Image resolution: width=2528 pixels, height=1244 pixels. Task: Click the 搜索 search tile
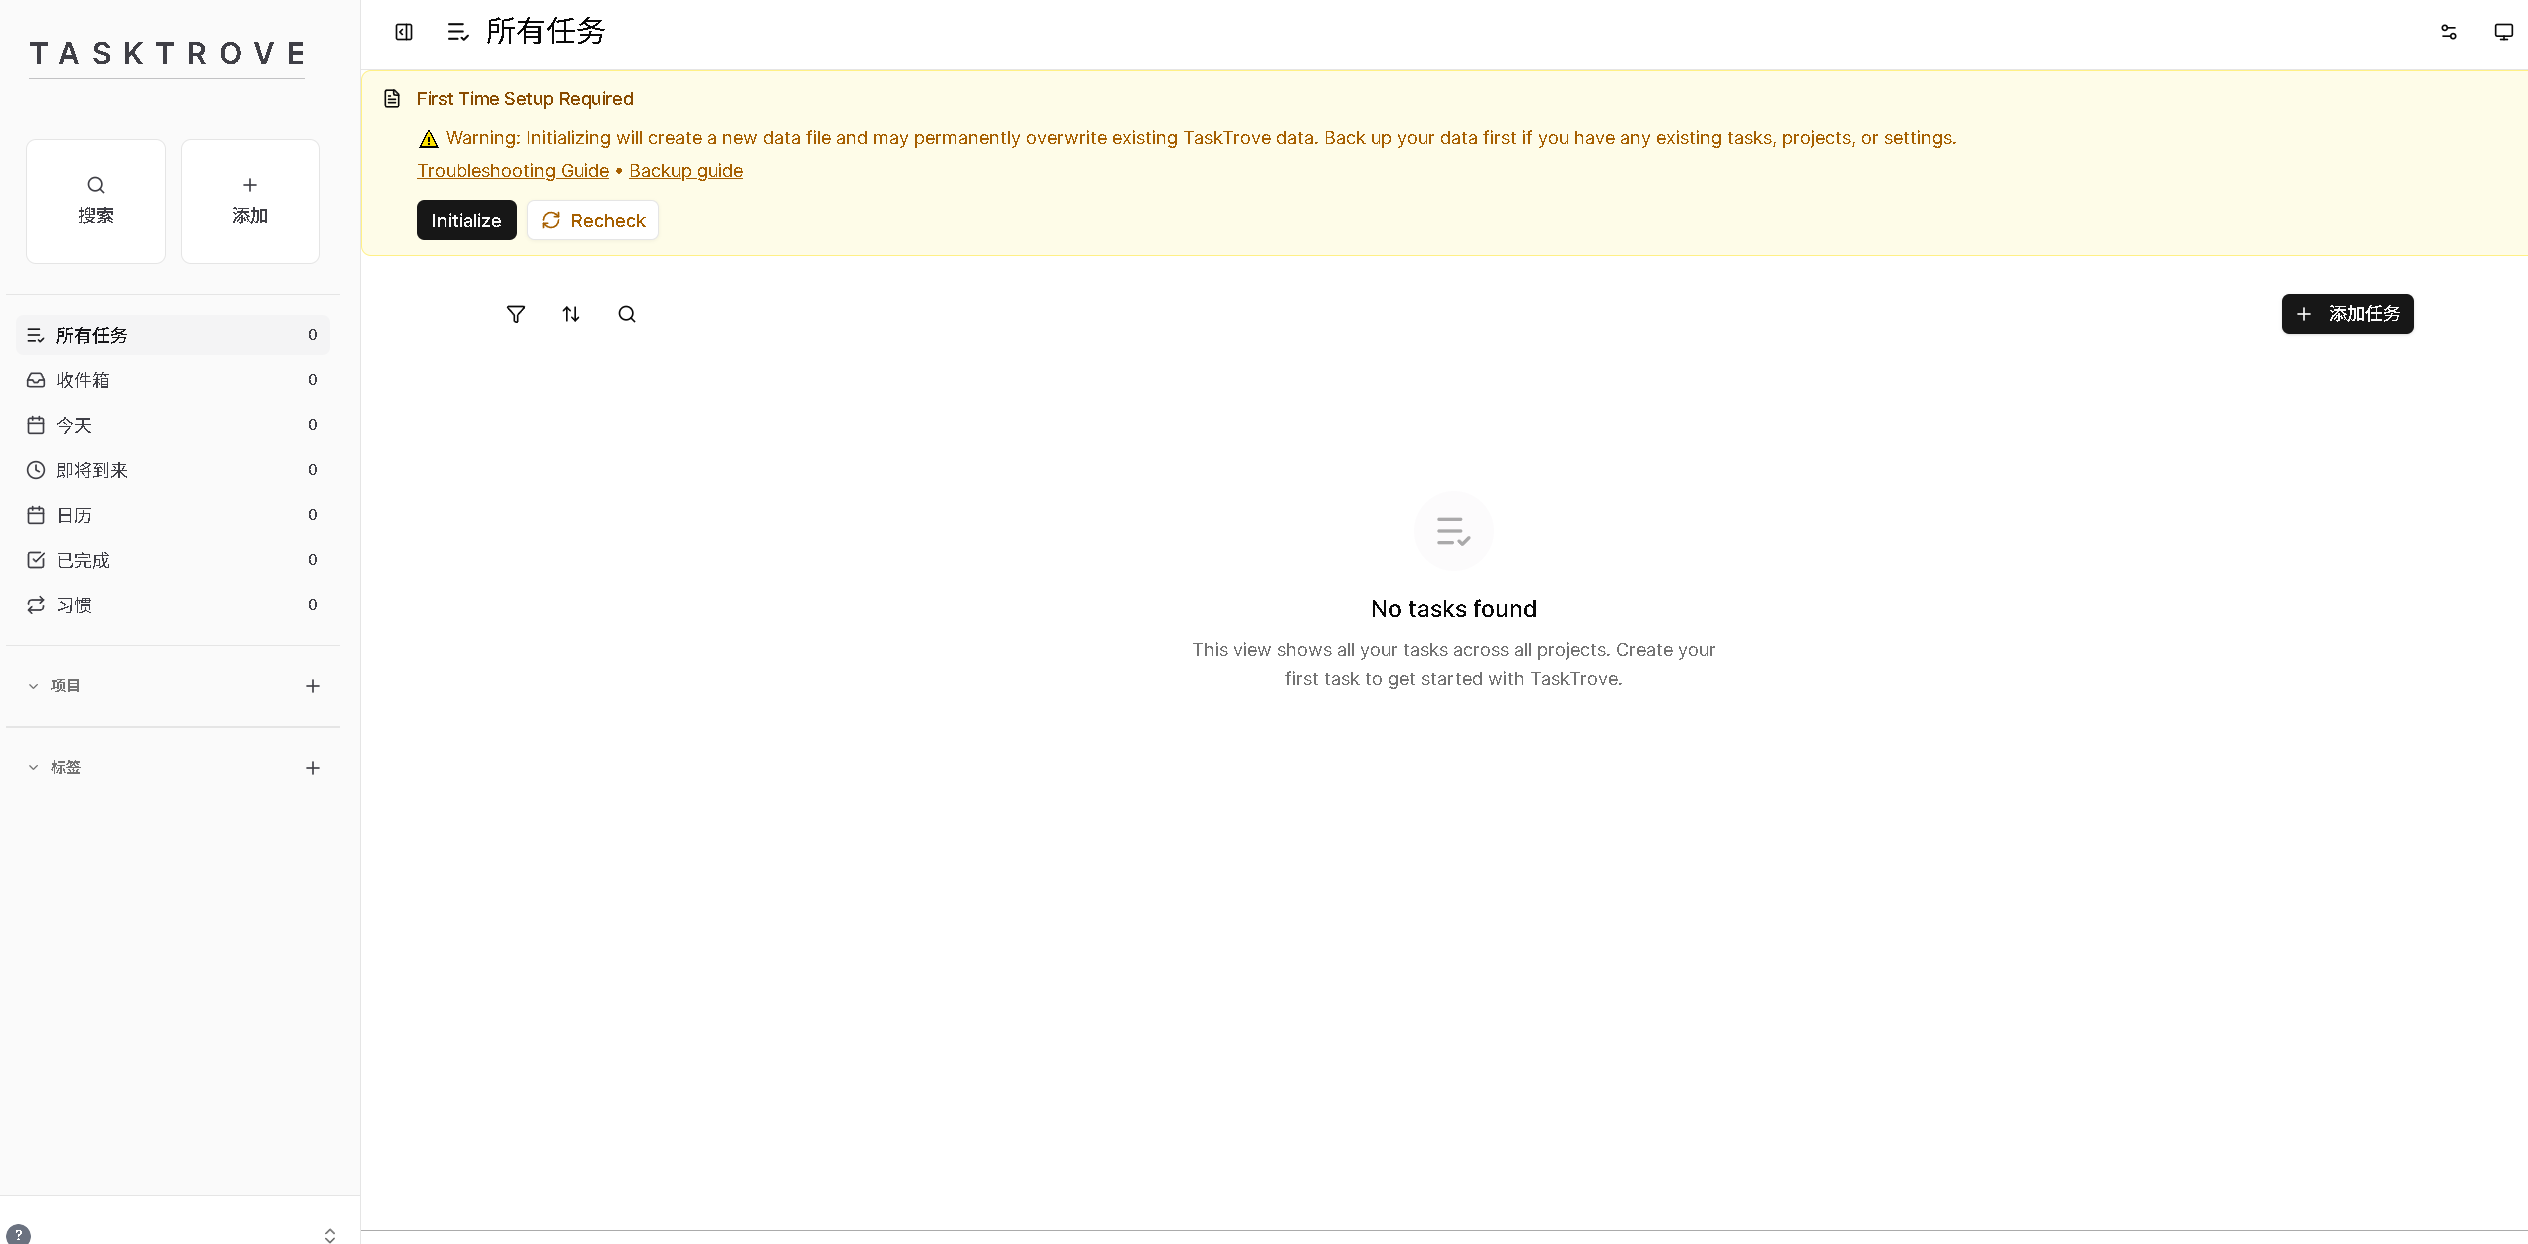pos(96,201)
